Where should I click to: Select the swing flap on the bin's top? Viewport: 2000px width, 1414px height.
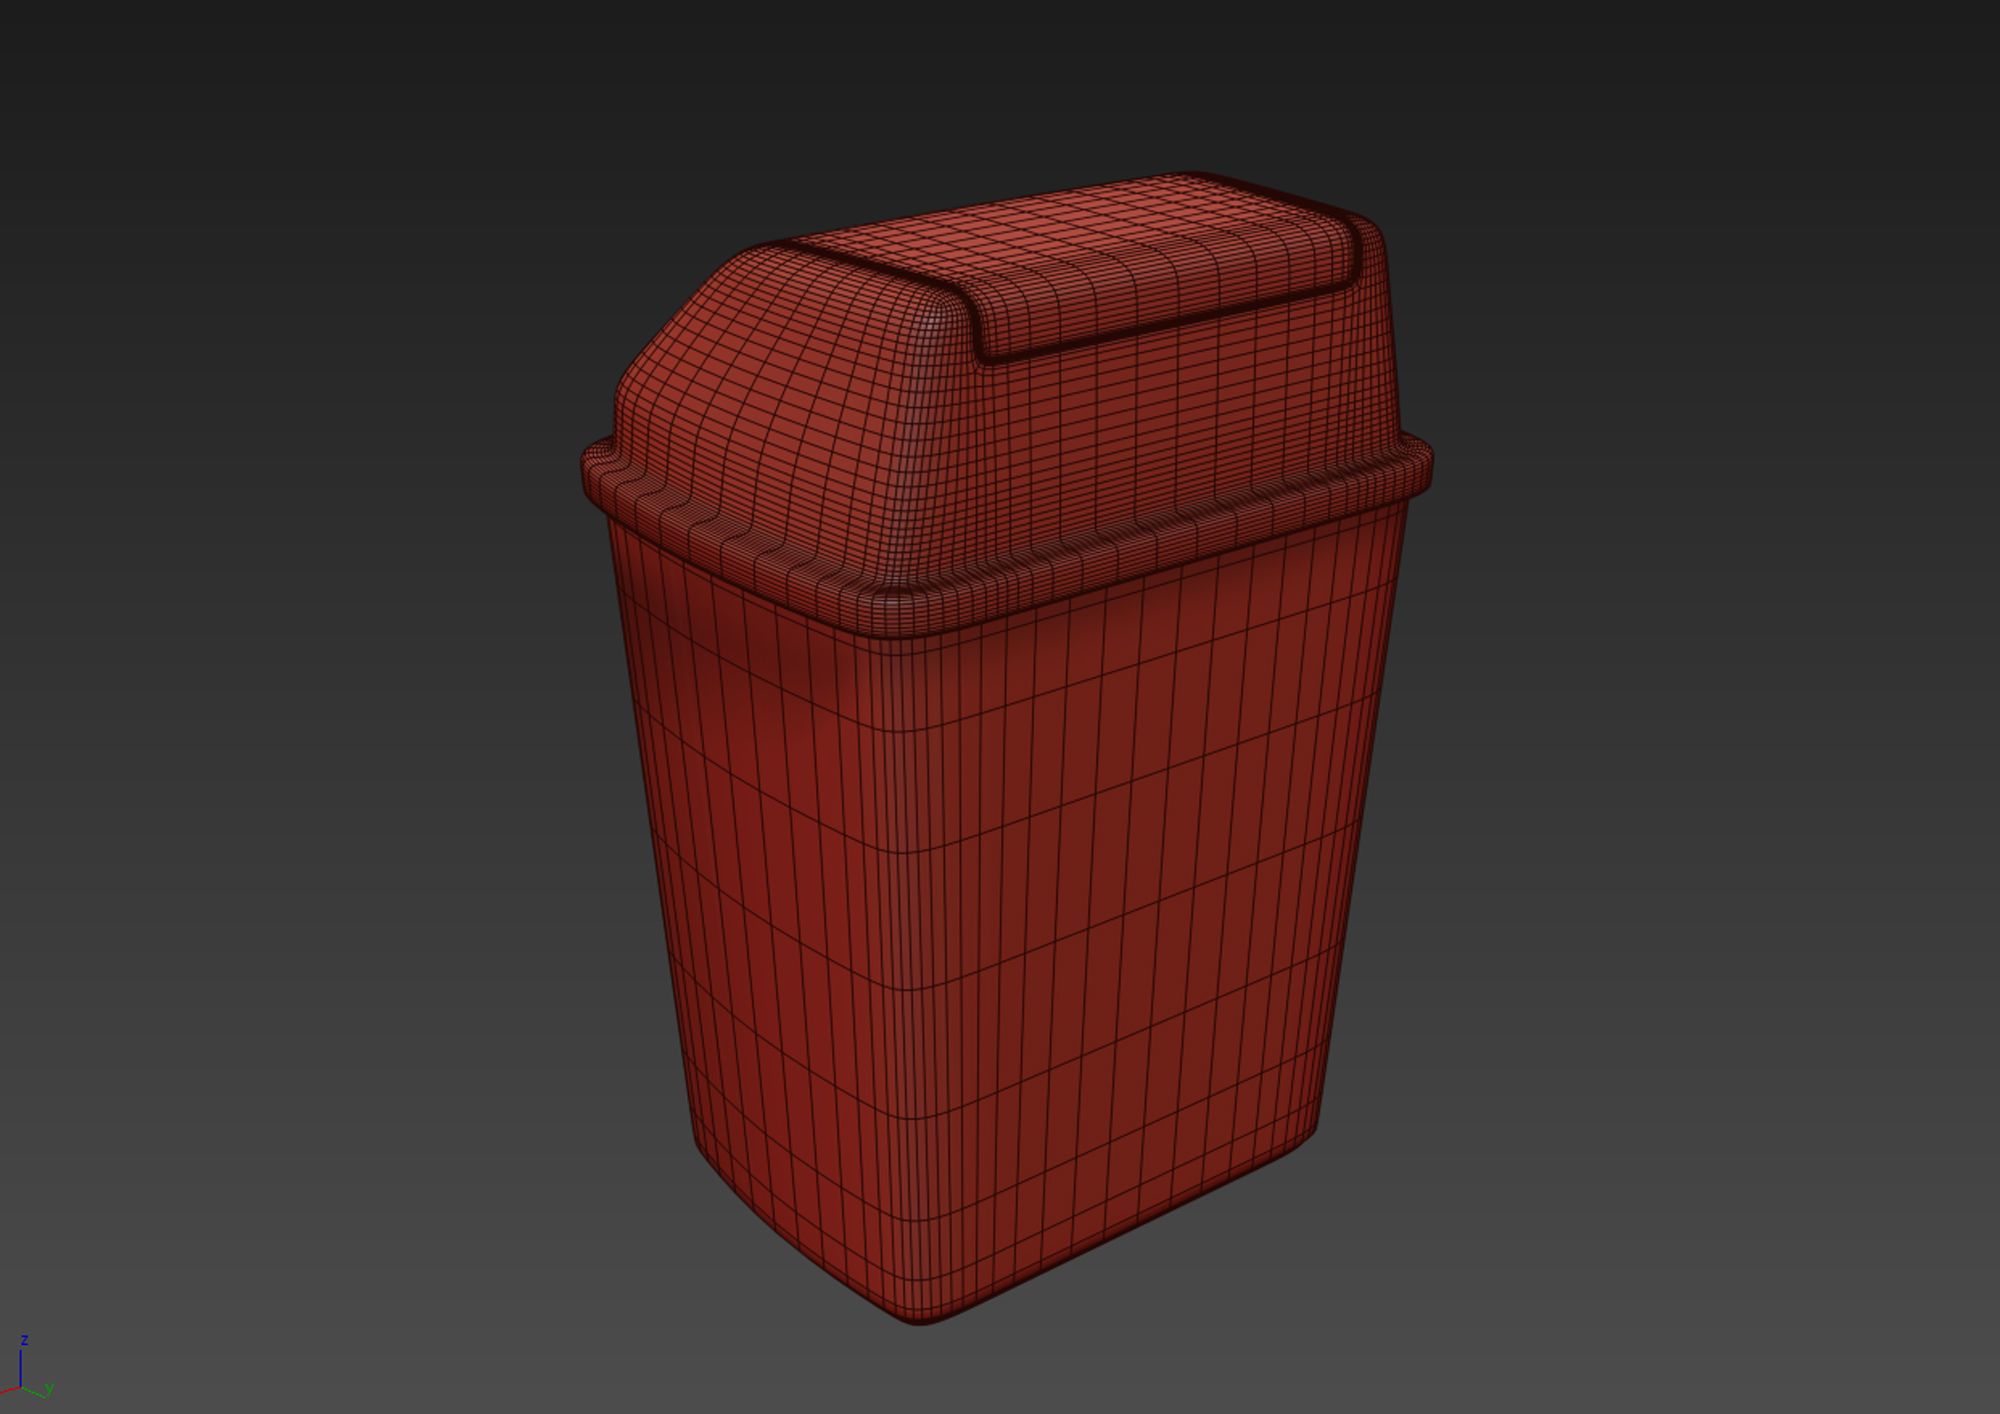1075,265
